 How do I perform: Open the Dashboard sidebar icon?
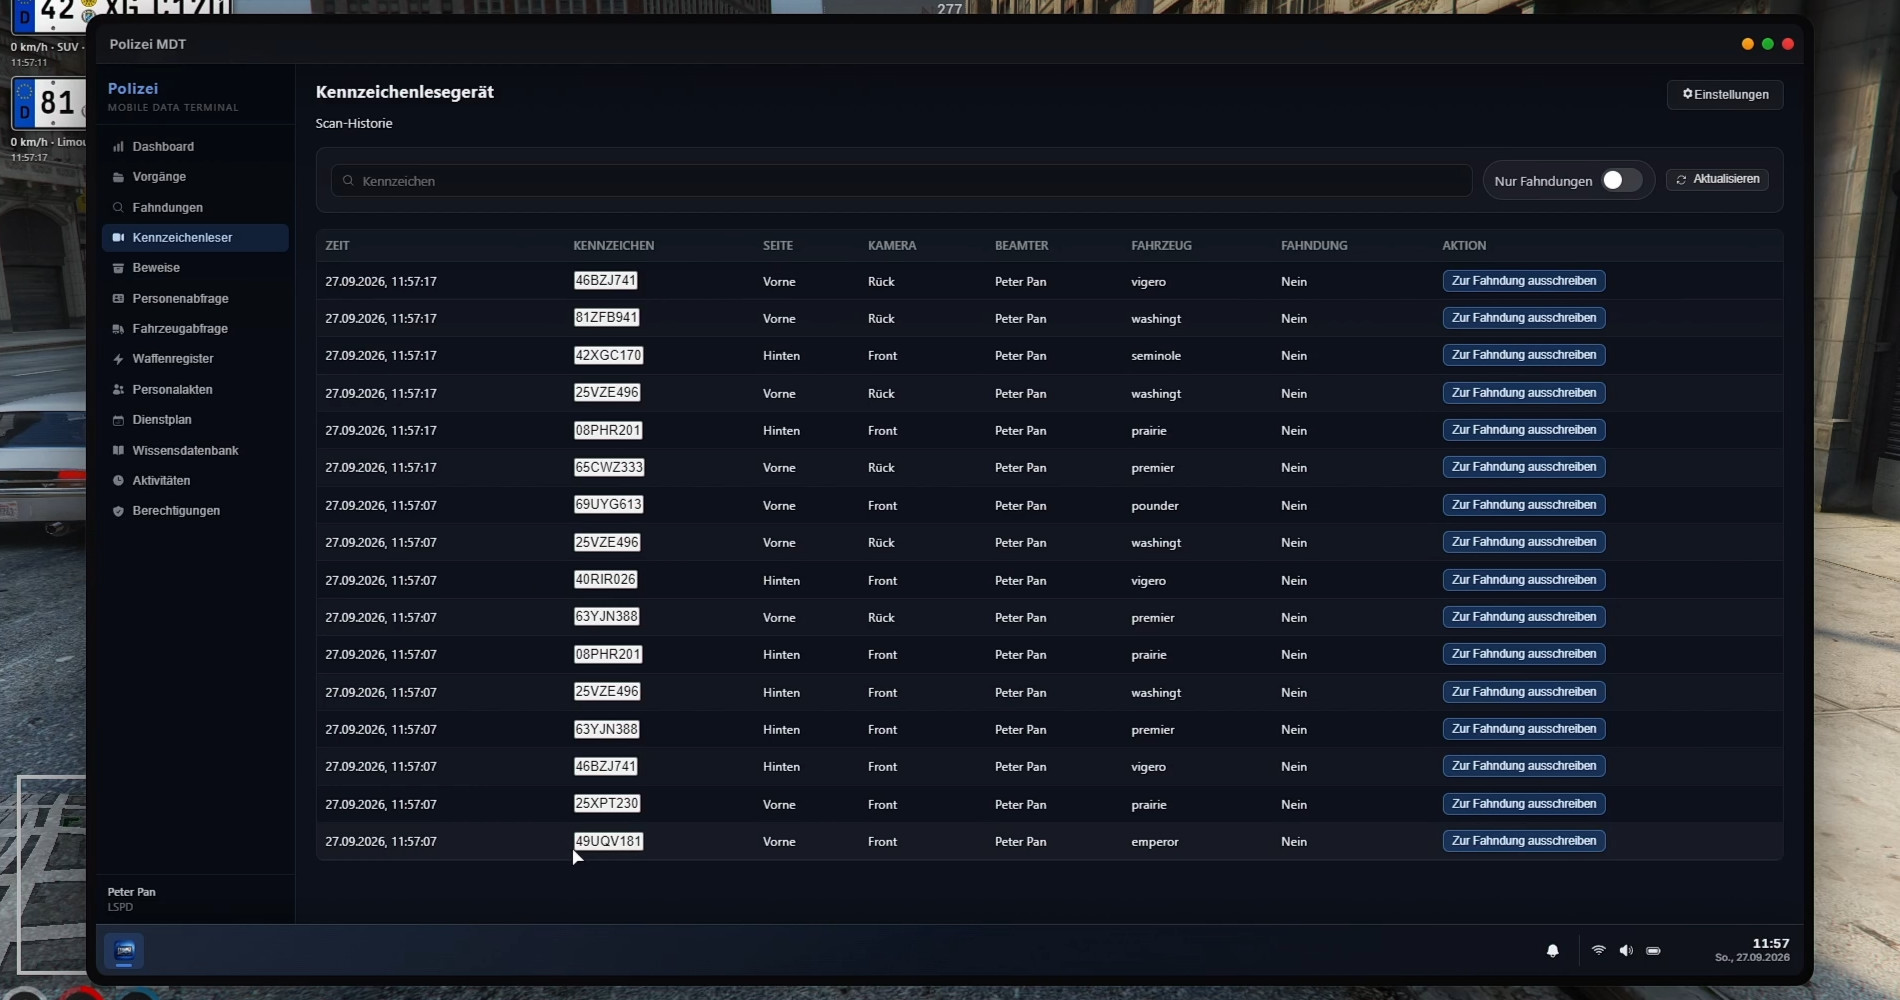point(118,147)
